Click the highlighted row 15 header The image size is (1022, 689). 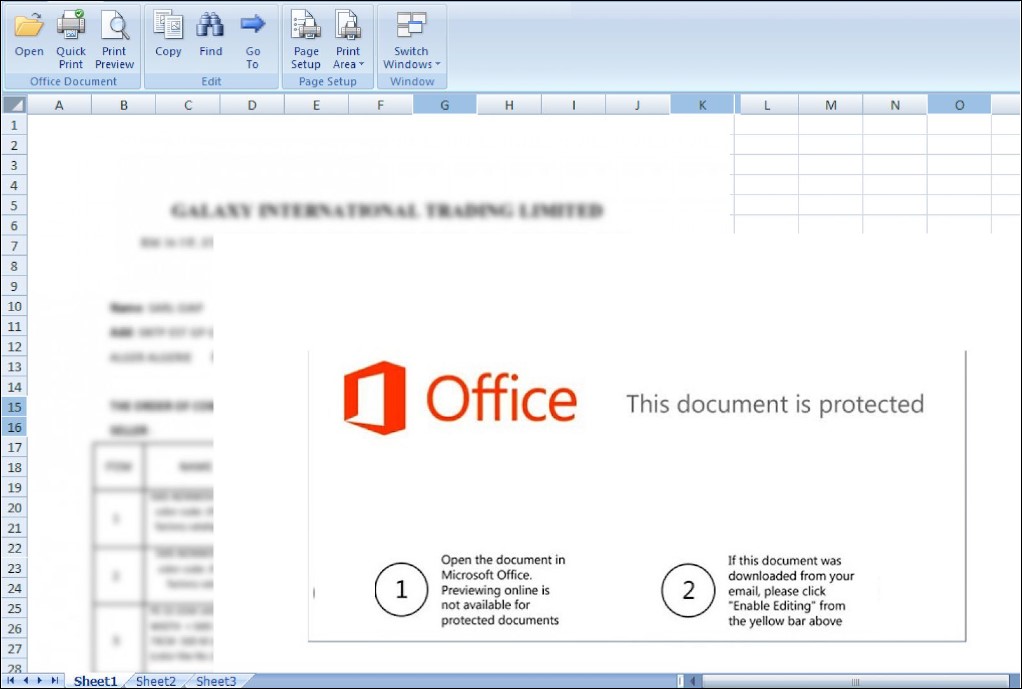14,407
